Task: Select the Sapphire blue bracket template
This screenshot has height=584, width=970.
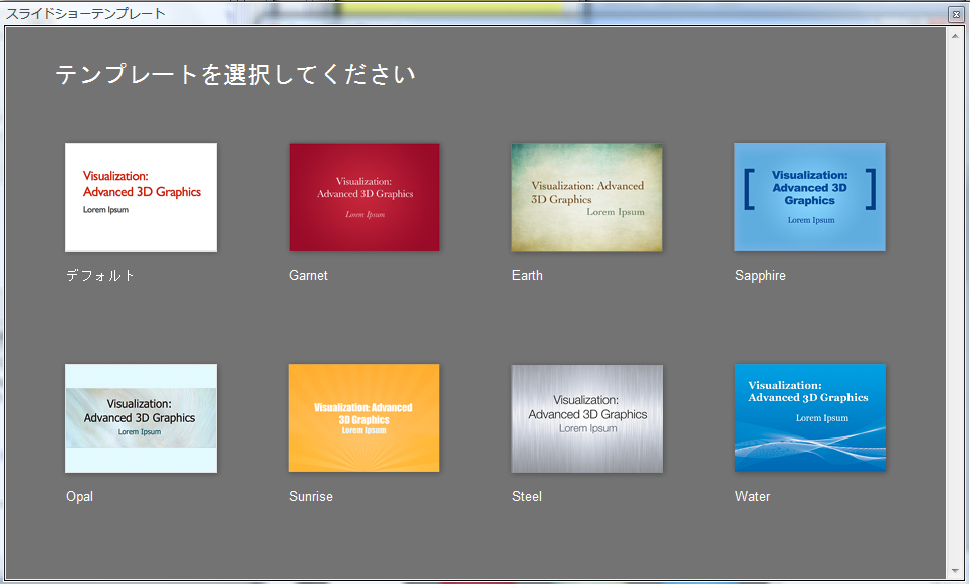Action: click(x=810, y=197)
